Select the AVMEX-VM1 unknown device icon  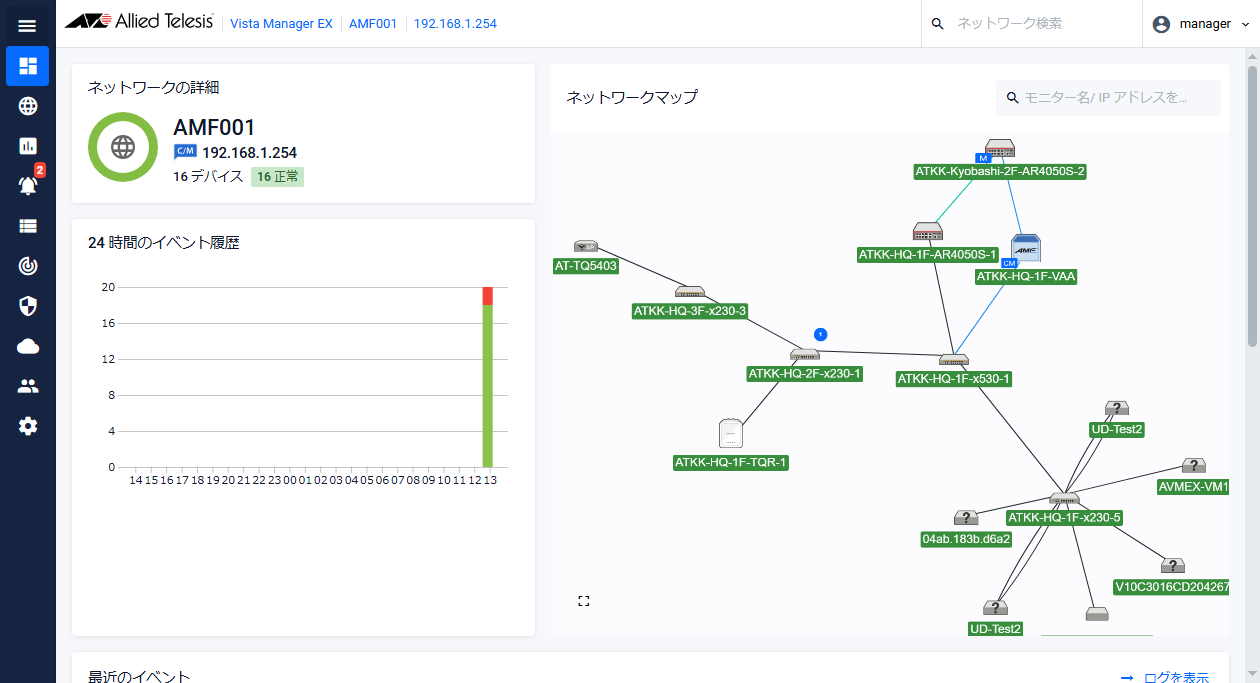point(1193,466)
